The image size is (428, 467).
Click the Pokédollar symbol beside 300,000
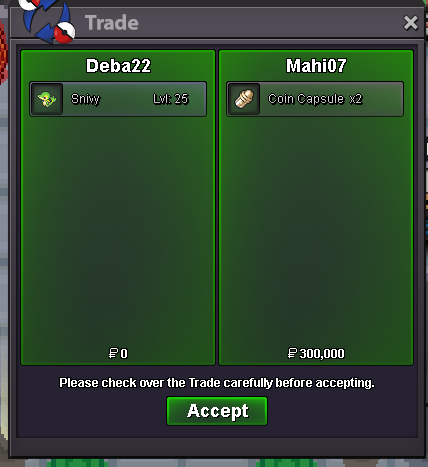tap(292, 353)
